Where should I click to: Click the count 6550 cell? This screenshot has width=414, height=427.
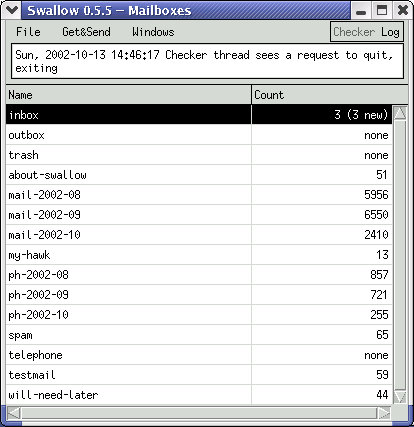coord(322,215)
